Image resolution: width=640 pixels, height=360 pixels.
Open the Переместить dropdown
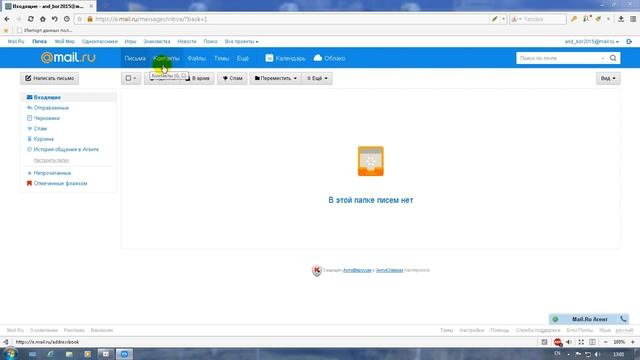[x=276, y=78]
